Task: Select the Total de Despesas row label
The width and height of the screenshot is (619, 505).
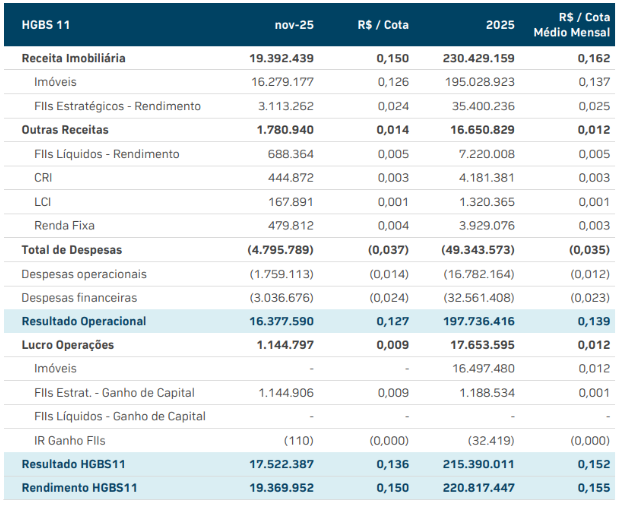Action: [x=72, y=250]
